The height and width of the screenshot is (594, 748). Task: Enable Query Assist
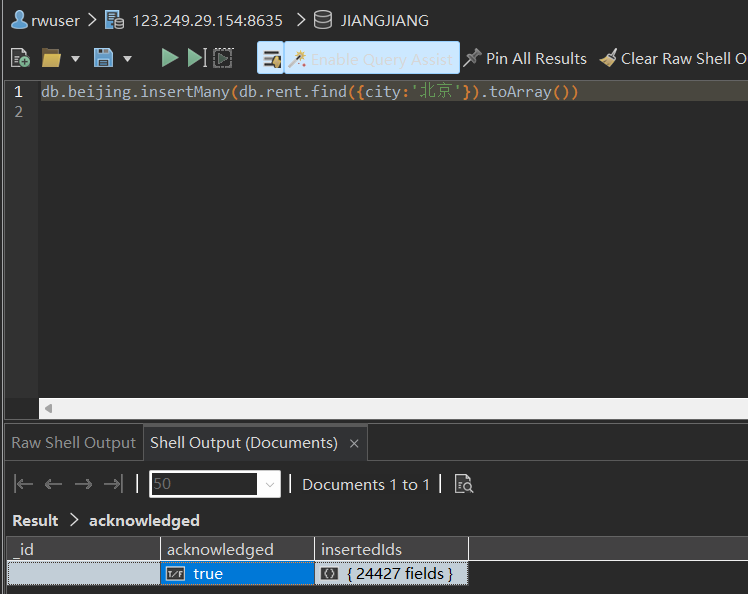tap(373, 58)
